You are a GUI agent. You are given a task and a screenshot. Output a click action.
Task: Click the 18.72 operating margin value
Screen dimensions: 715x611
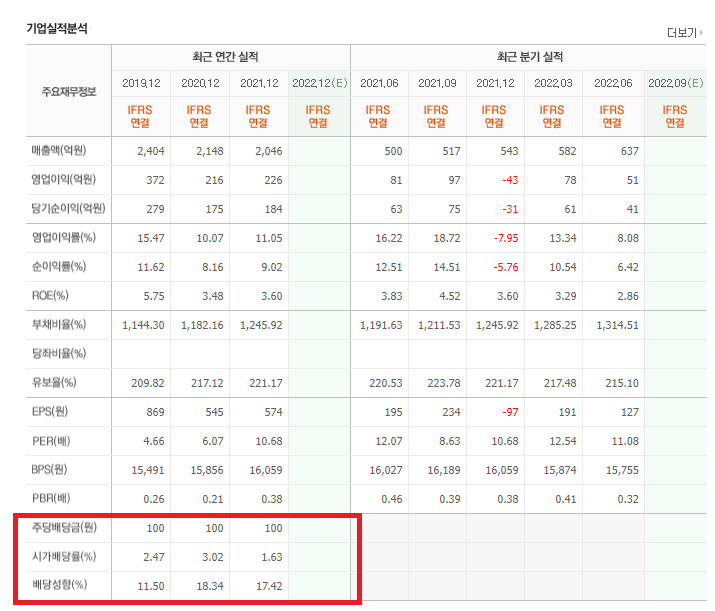point(447,238)
